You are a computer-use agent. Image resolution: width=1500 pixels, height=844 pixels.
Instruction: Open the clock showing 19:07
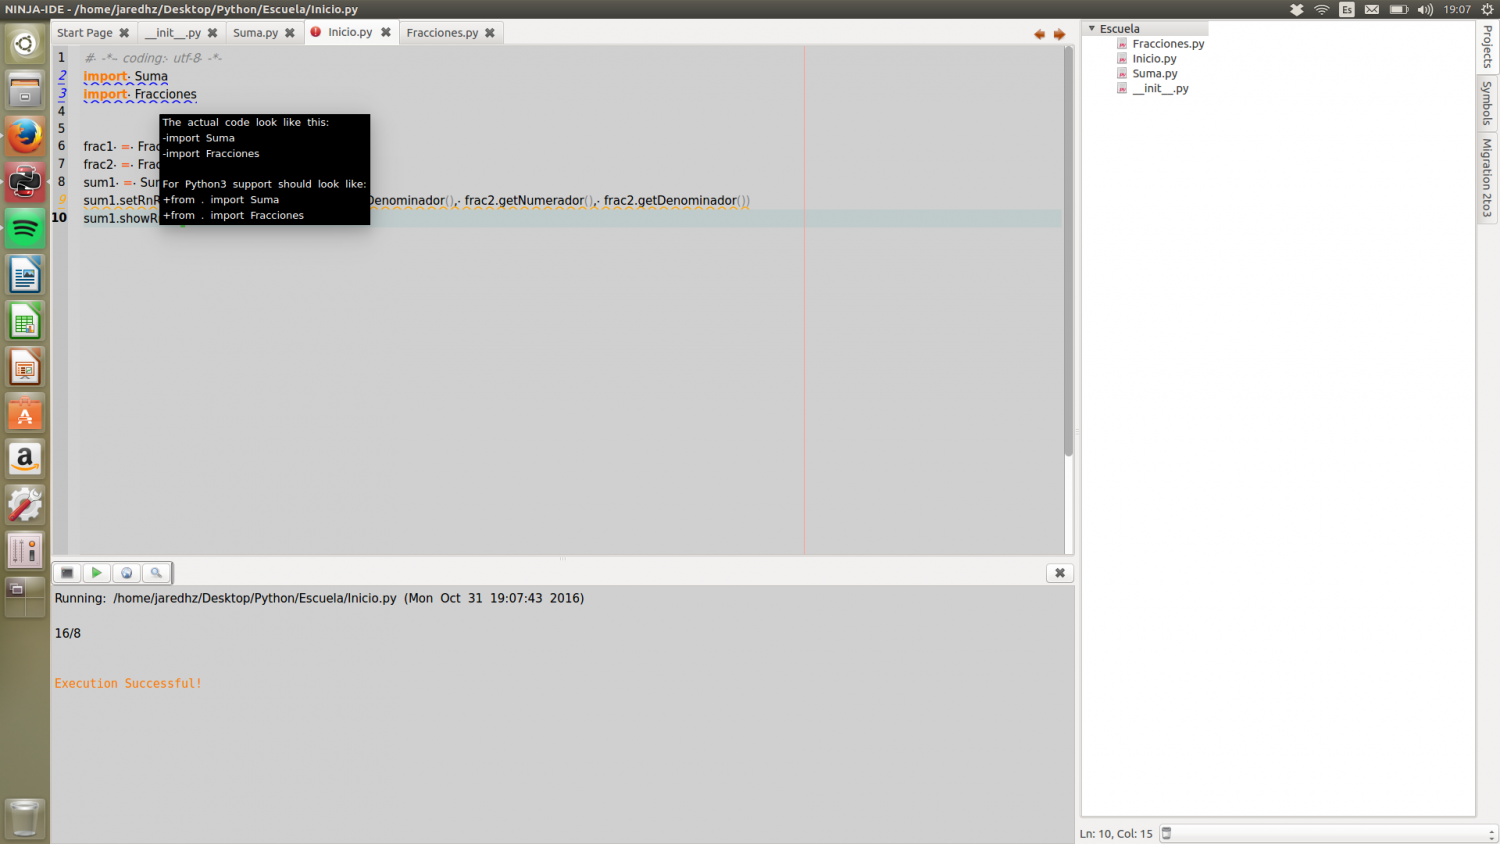(1457, 9)
